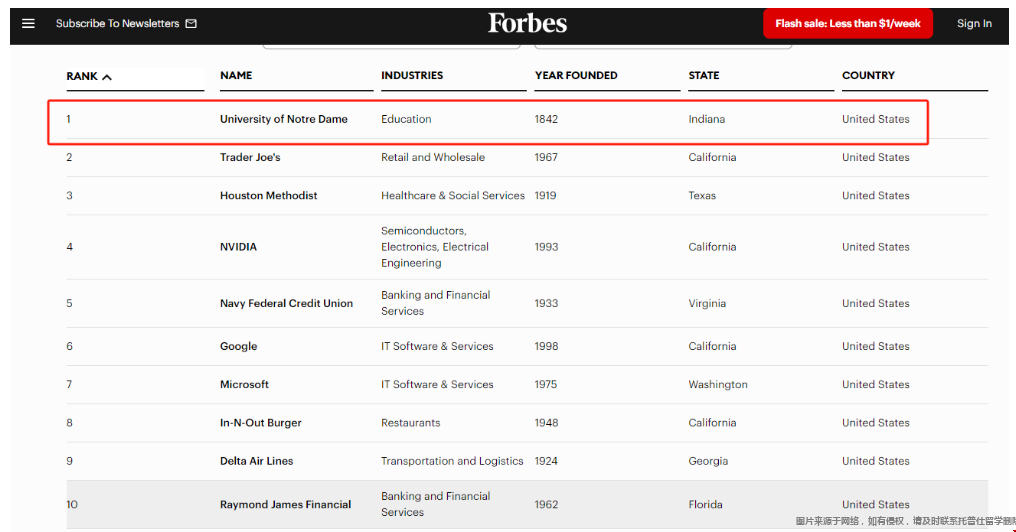This screenshot has width=1016, height=532.
Task: Click California in Trader Joe's row
Action: pyautogui.click(x=712, y=157)
